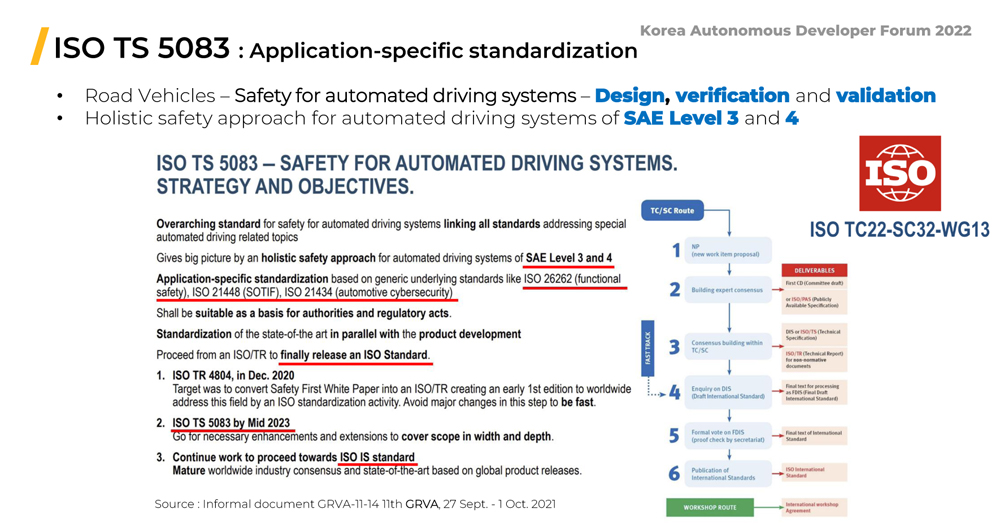This screenshot has height=527, width=1000.
Task: Click the underlined 'ISO TS 5083 by Mid 2023'
Action: tap(231, 423)
